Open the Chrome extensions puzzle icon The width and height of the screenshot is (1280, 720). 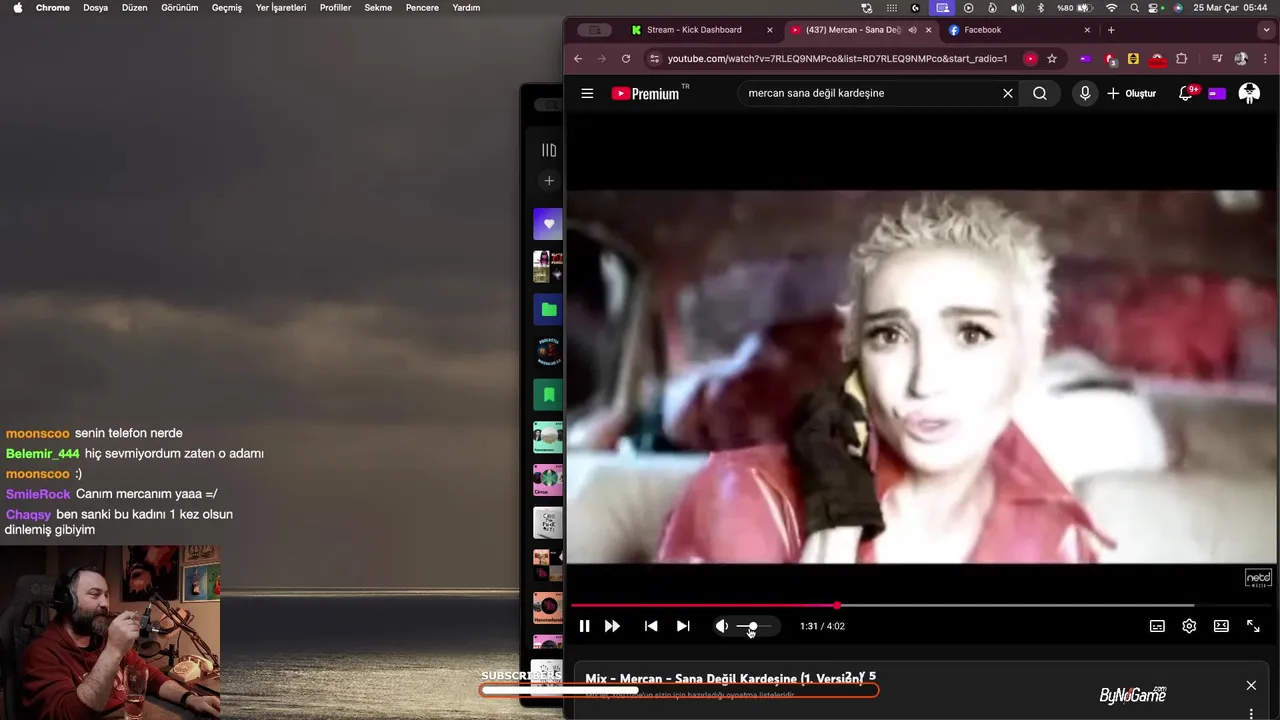(x=1181, y=59)
